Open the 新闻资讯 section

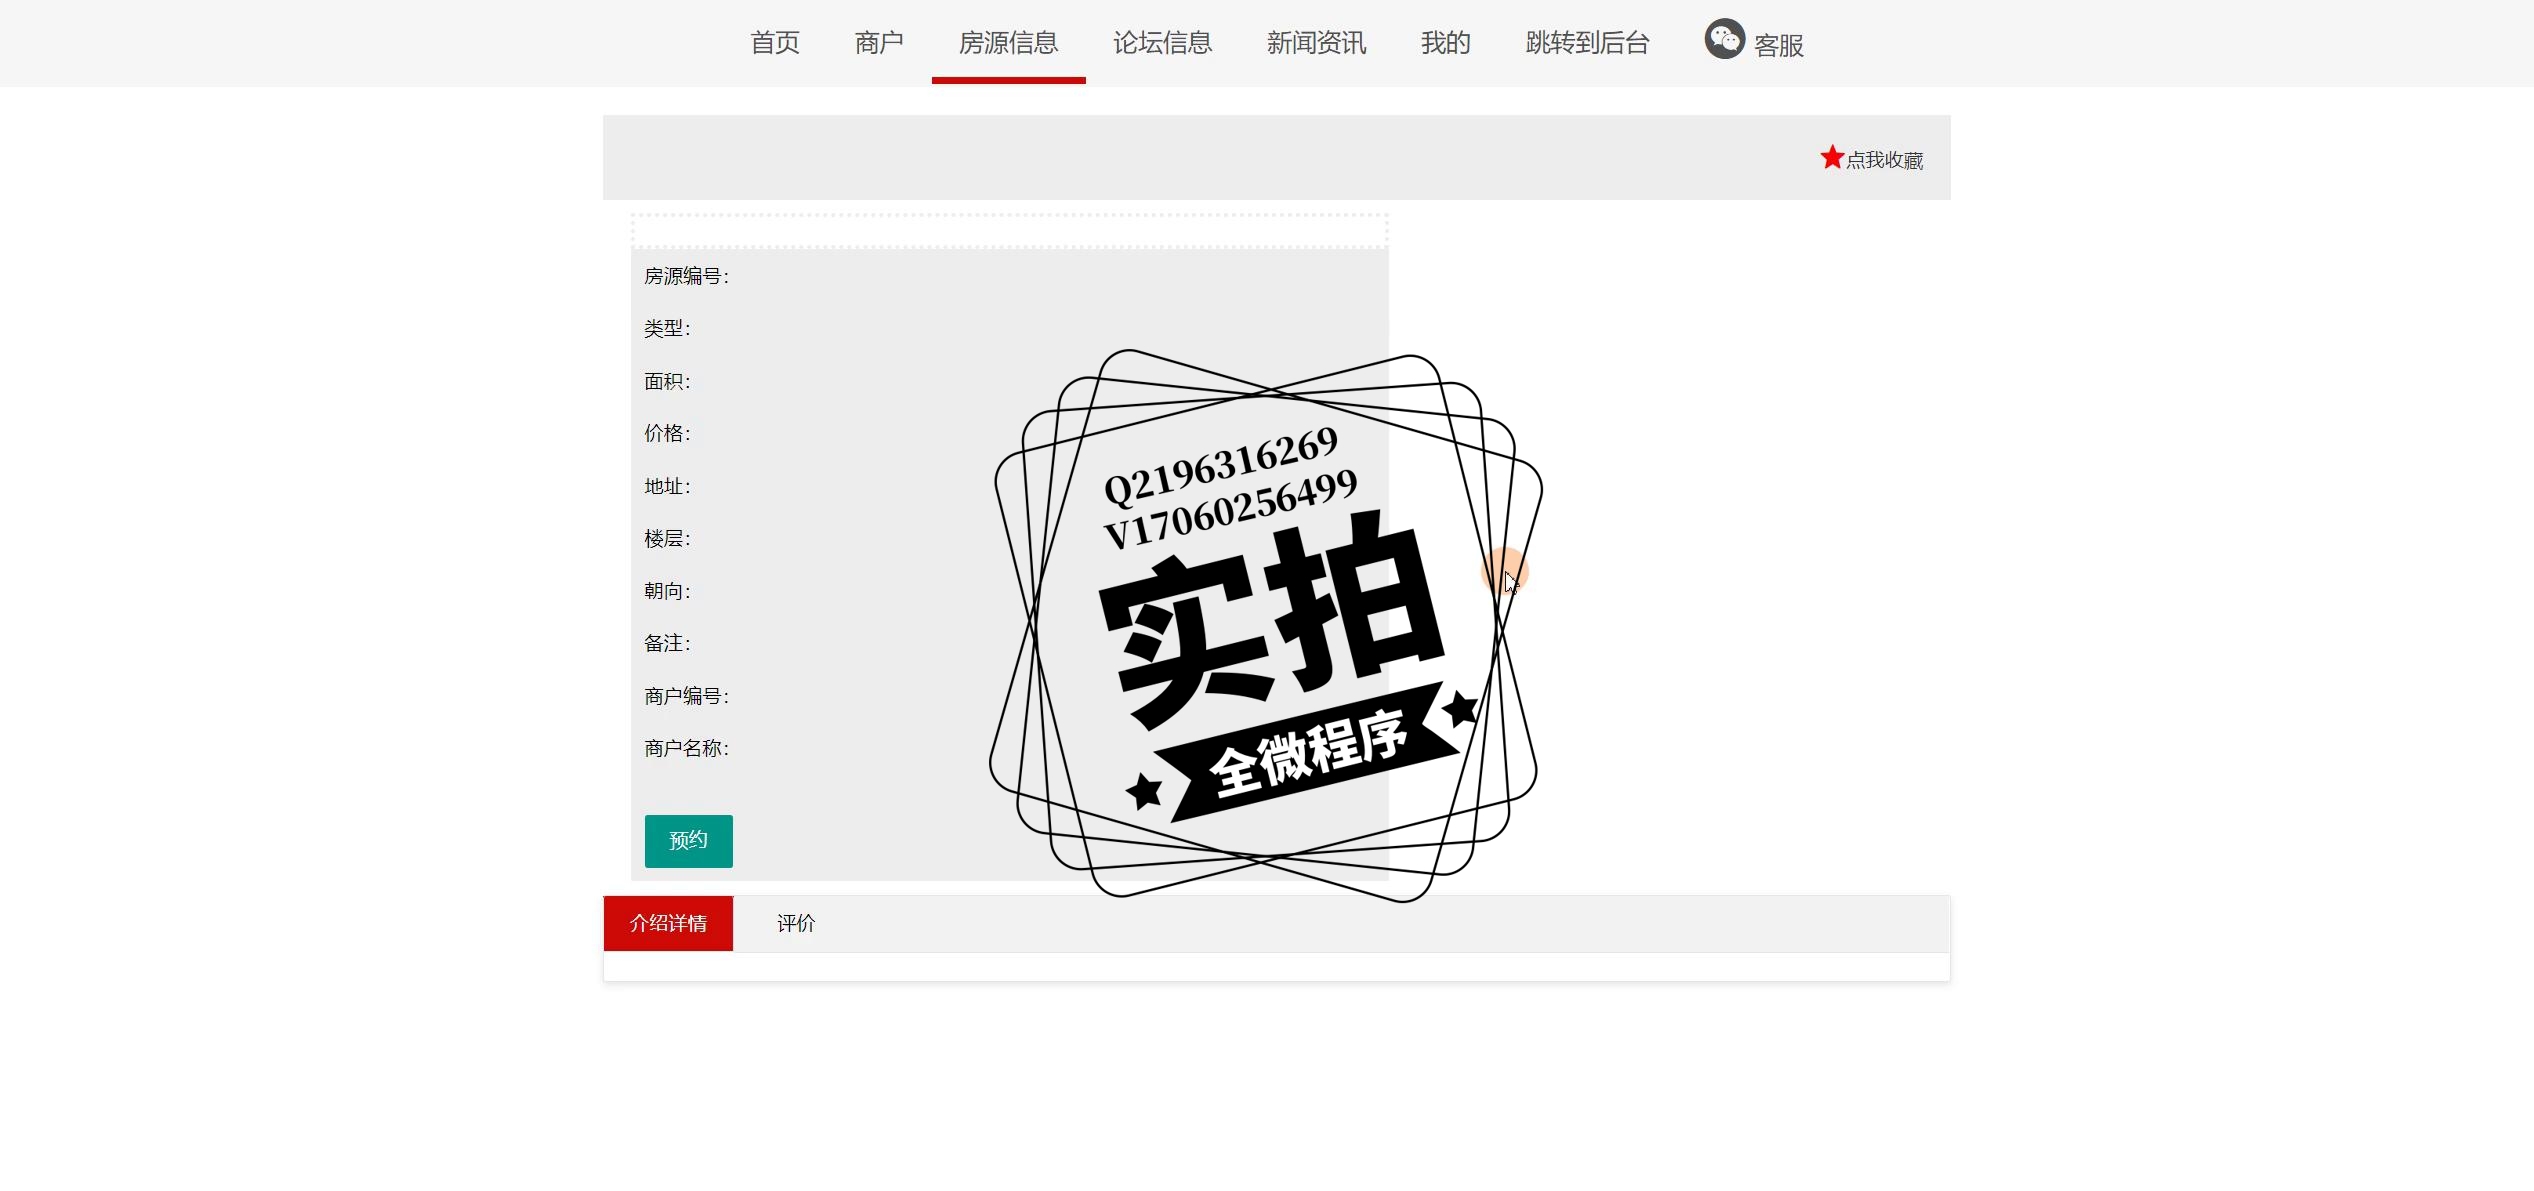point(1316,43)
